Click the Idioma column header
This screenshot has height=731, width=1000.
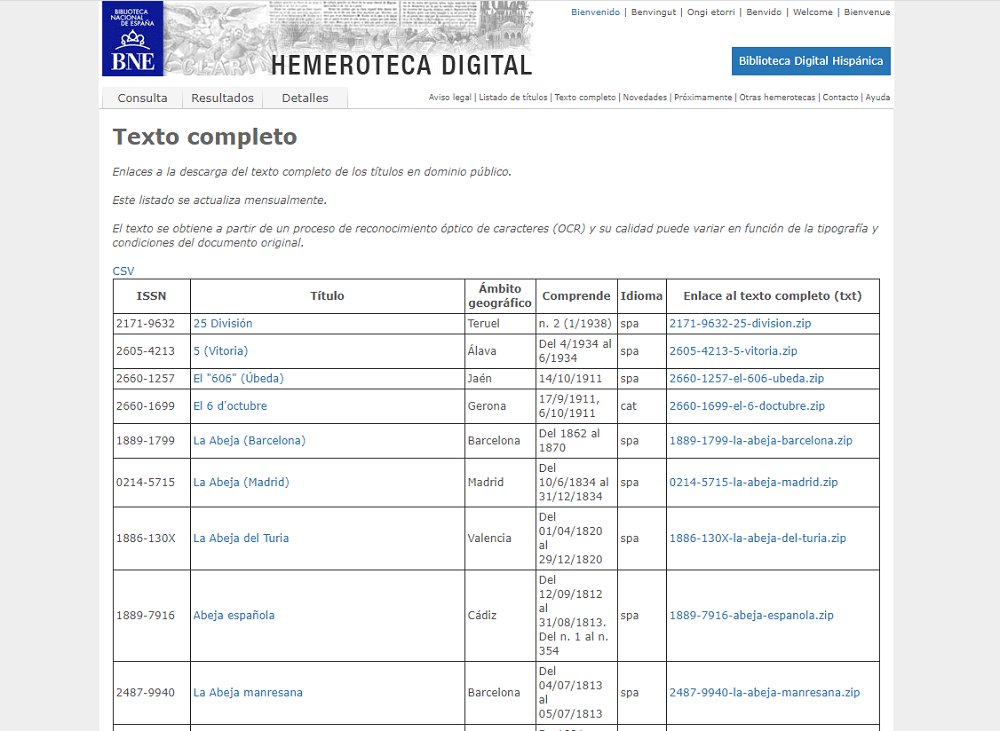tap(642, 296)
